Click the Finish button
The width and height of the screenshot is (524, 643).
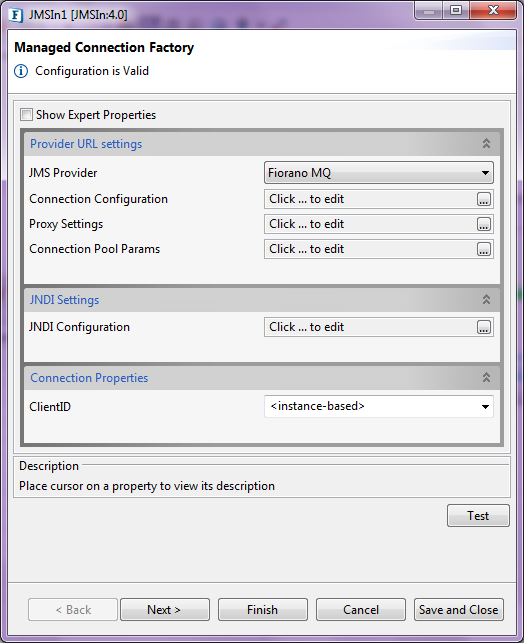tap(262, 610)
